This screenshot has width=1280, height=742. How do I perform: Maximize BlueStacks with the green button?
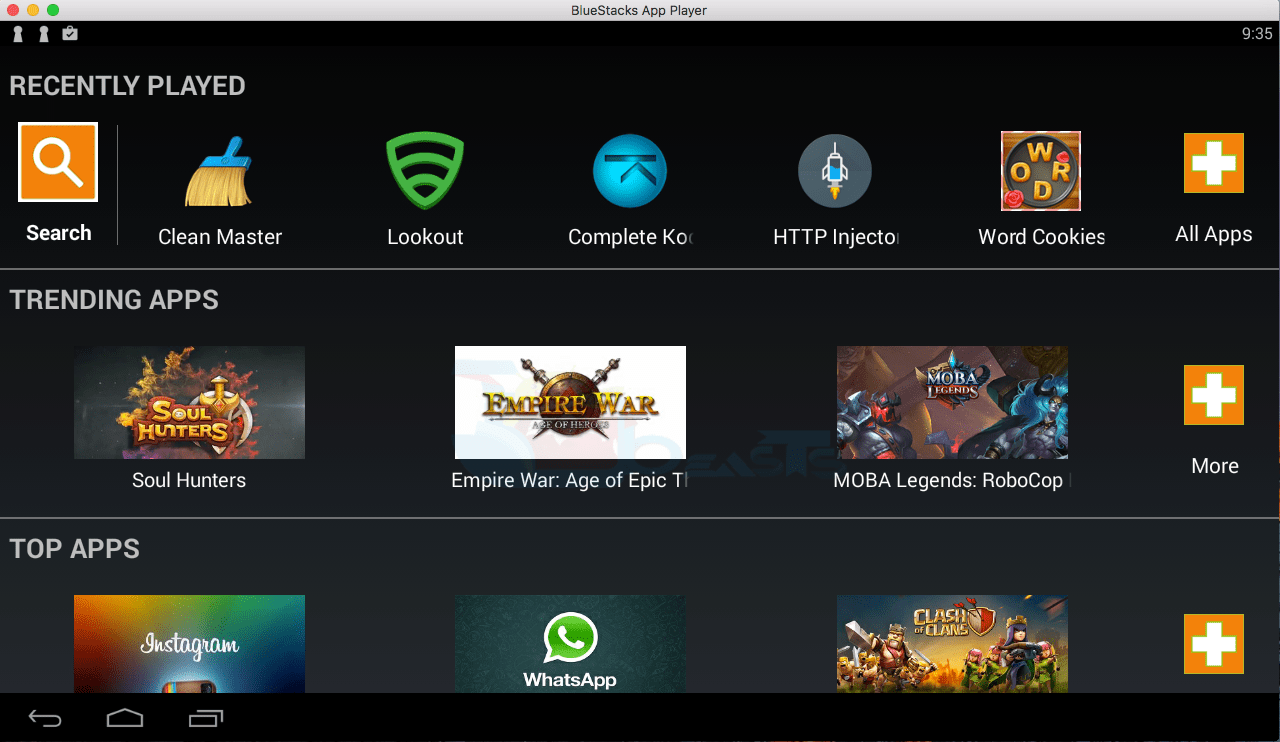pos(53,10)
